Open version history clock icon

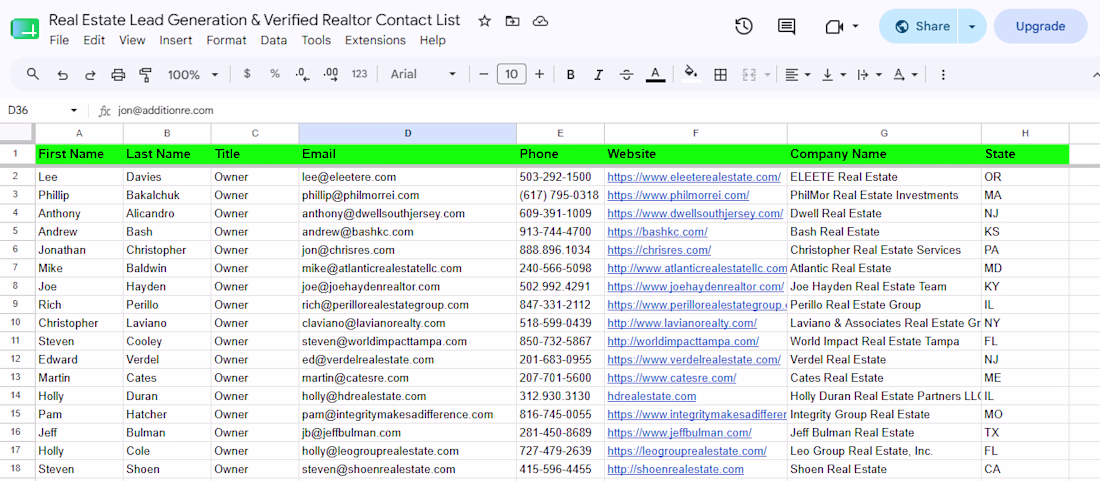(744, 27)
